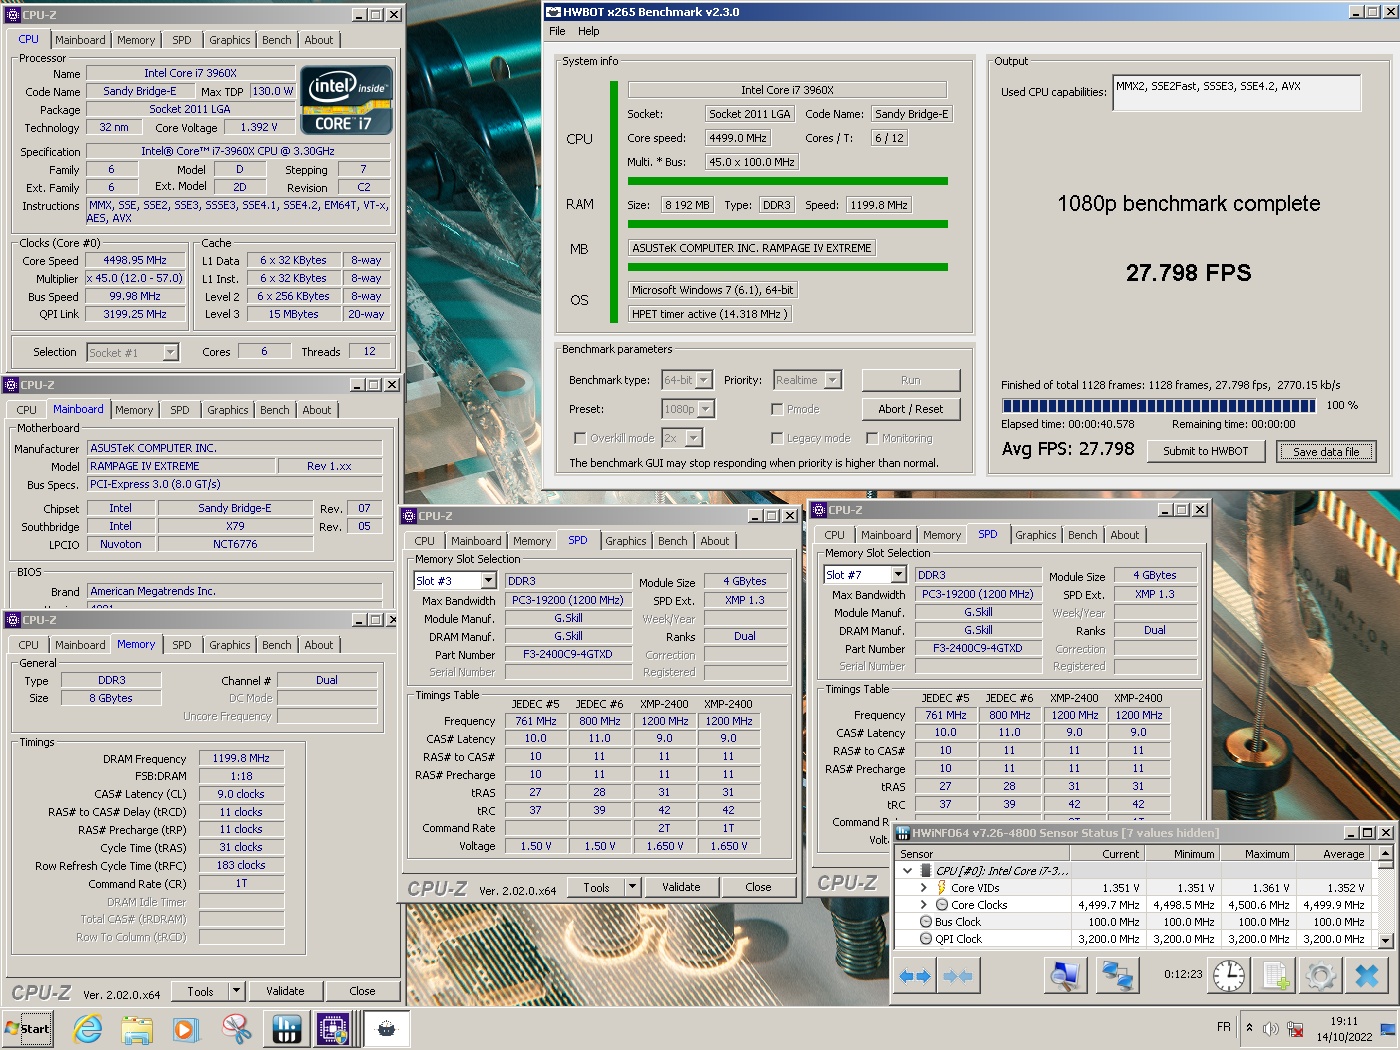Click the network status tray icon
The width and height of the screenshot is (1400, 1050).
[1295, 1029]
